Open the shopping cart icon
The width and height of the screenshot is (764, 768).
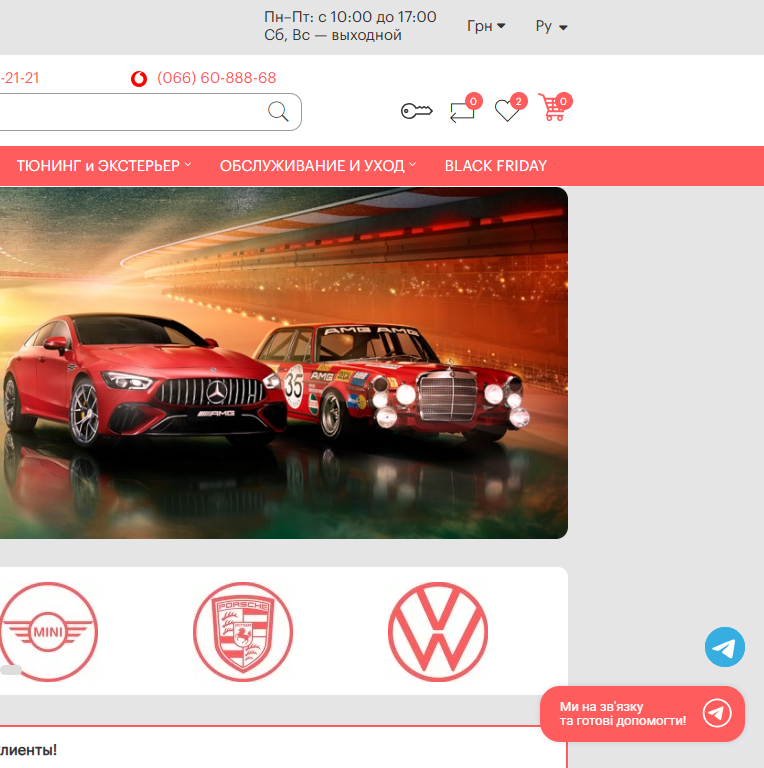[552, 108]
